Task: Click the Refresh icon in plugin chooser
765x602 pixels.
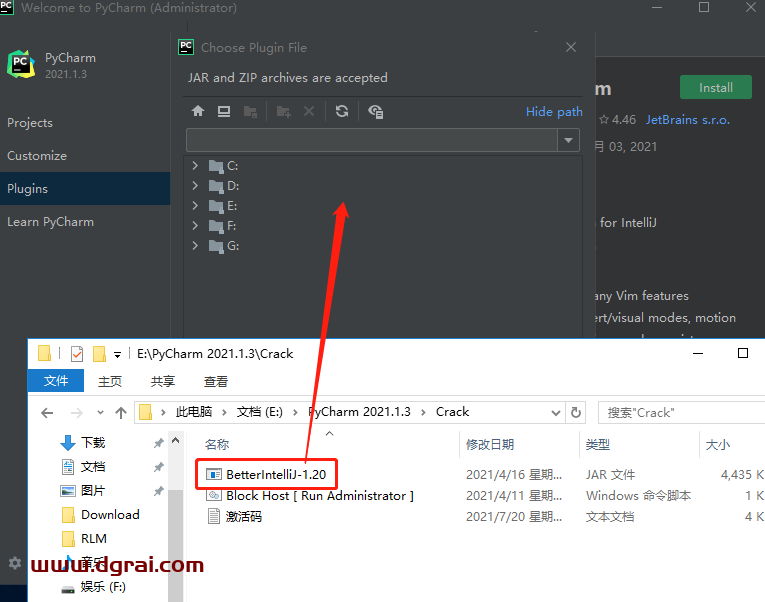Action: tap(342, 111)
